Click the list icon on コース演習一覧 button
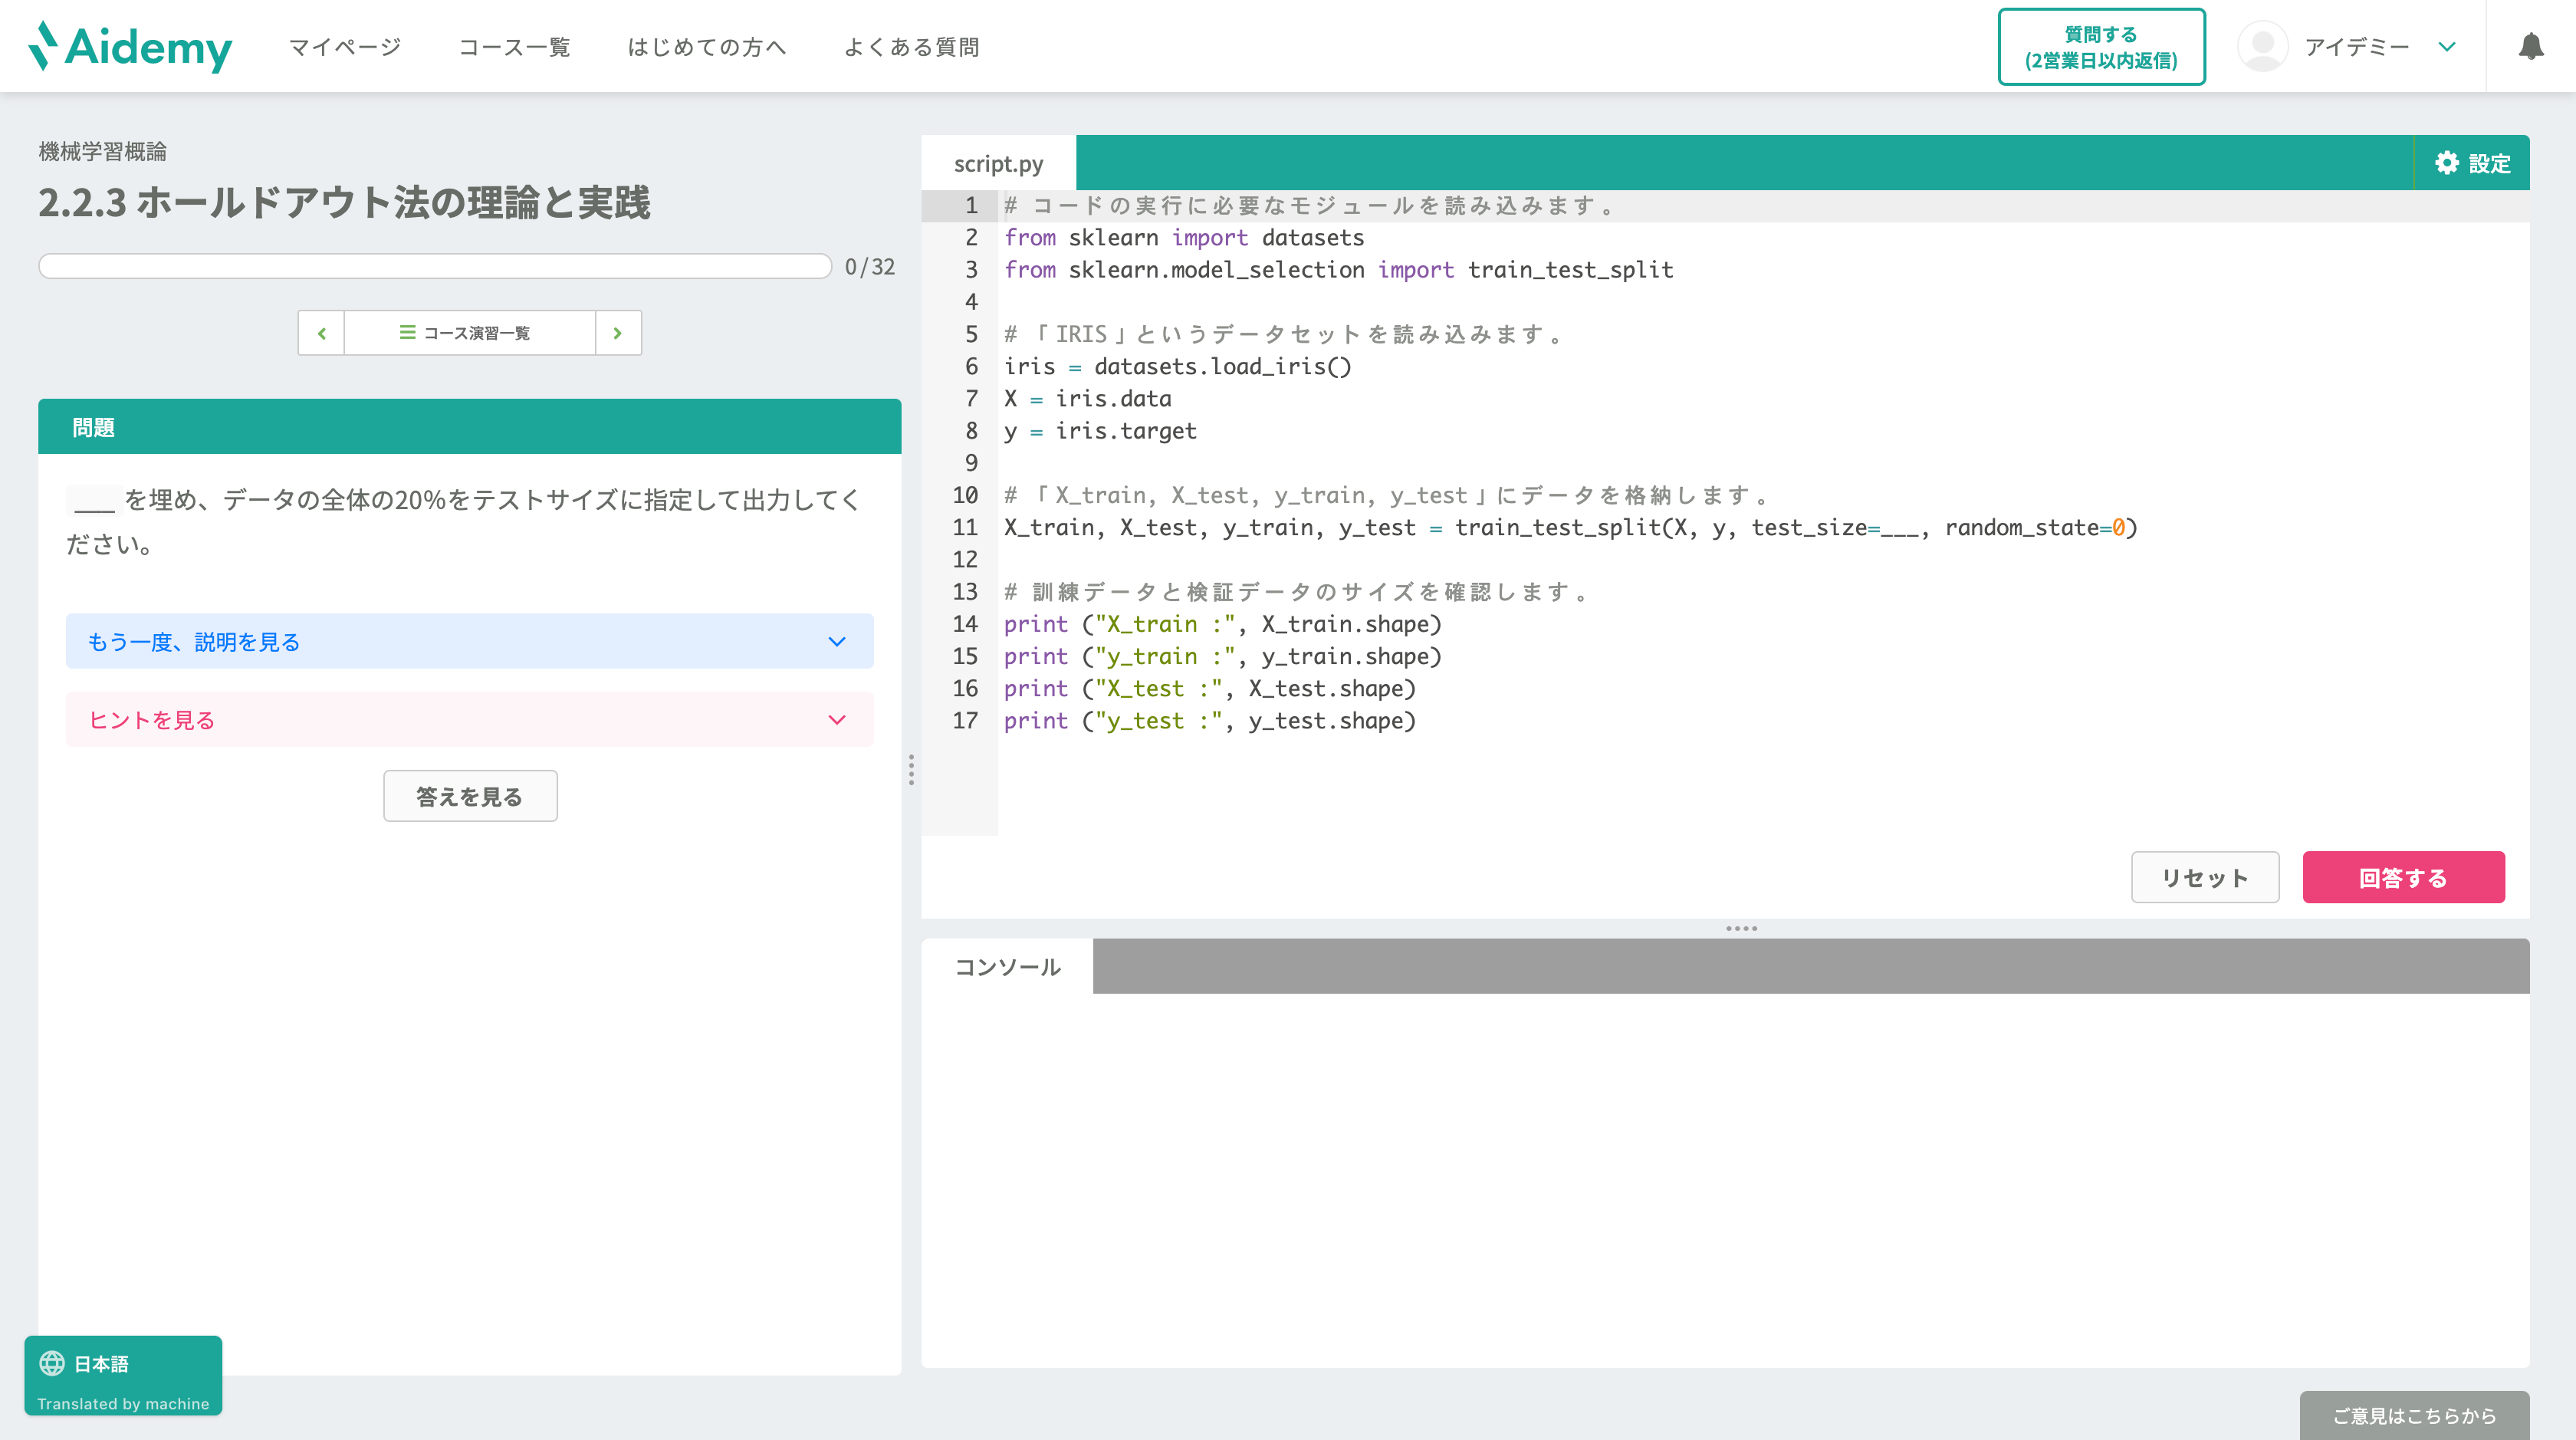The height and width of the screenshot is (1440, 2576). [x=406, y=332]
